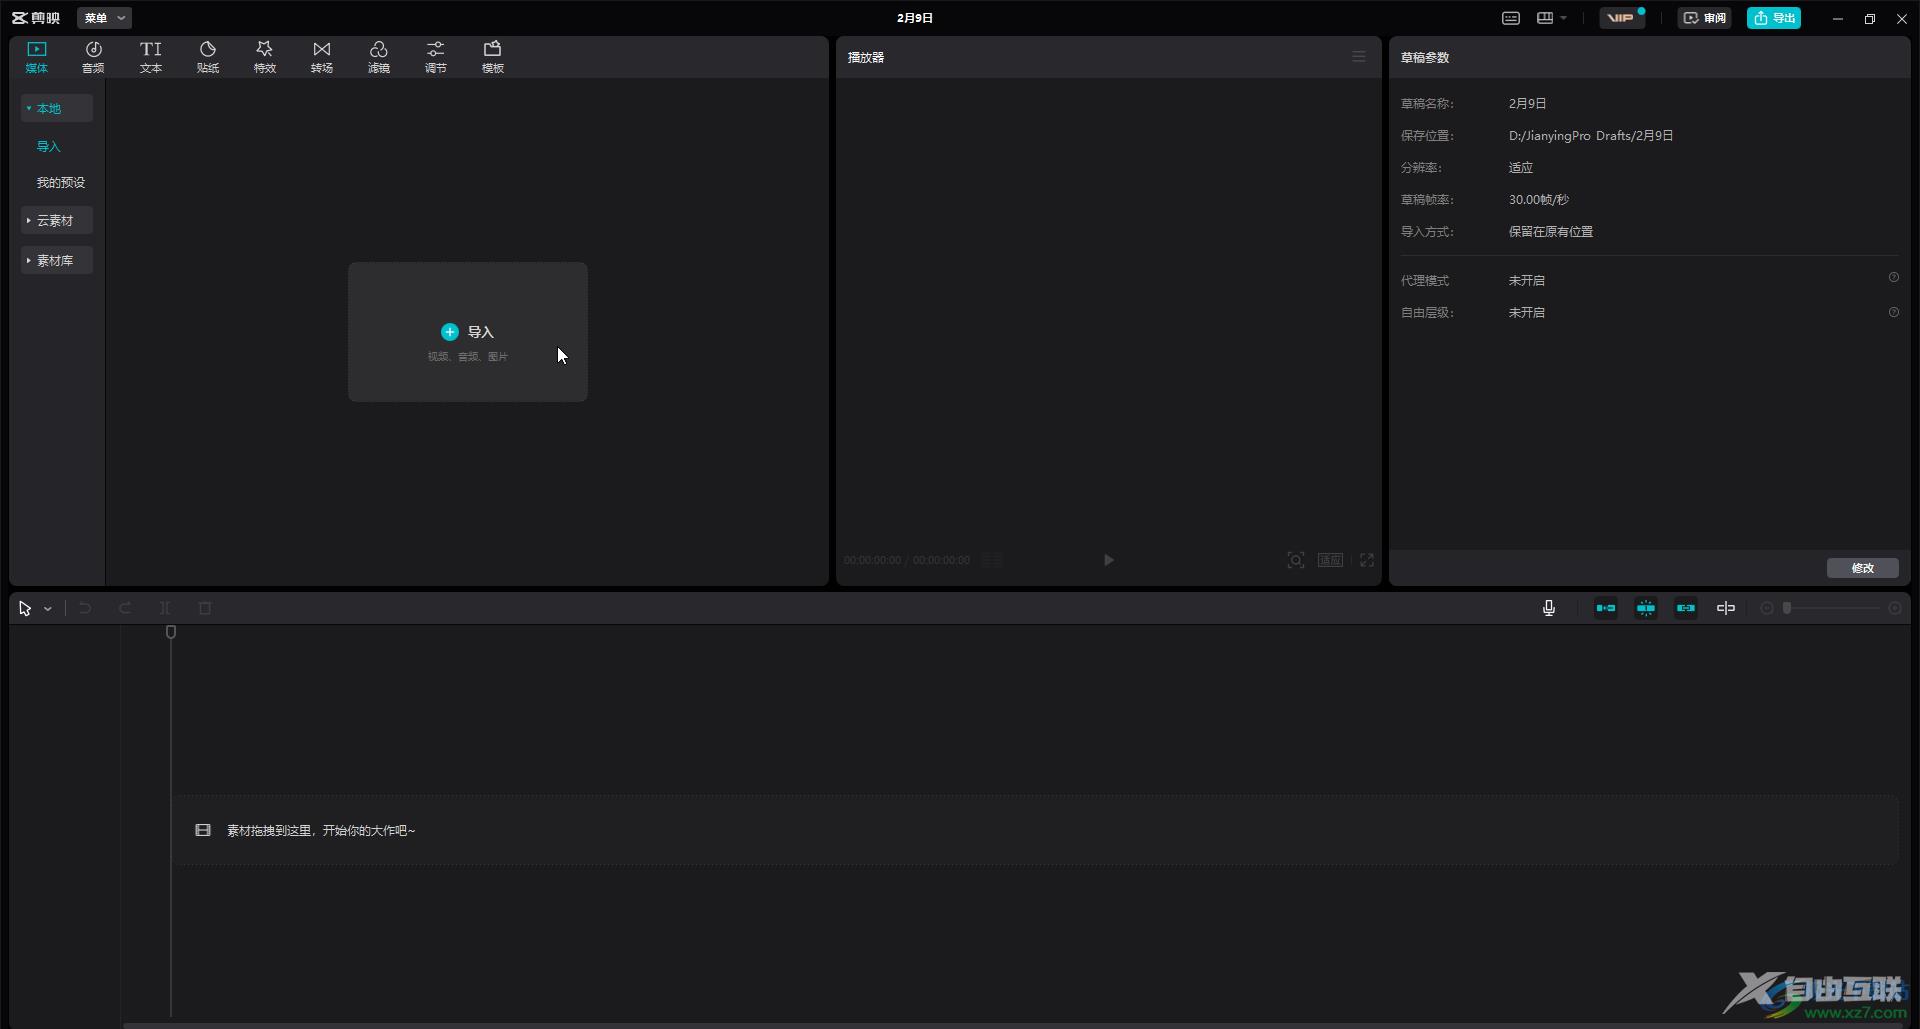This screenshot has width=1920, height=1029.
Task: Click the 剪映 app logo
Action: (36, 18)
